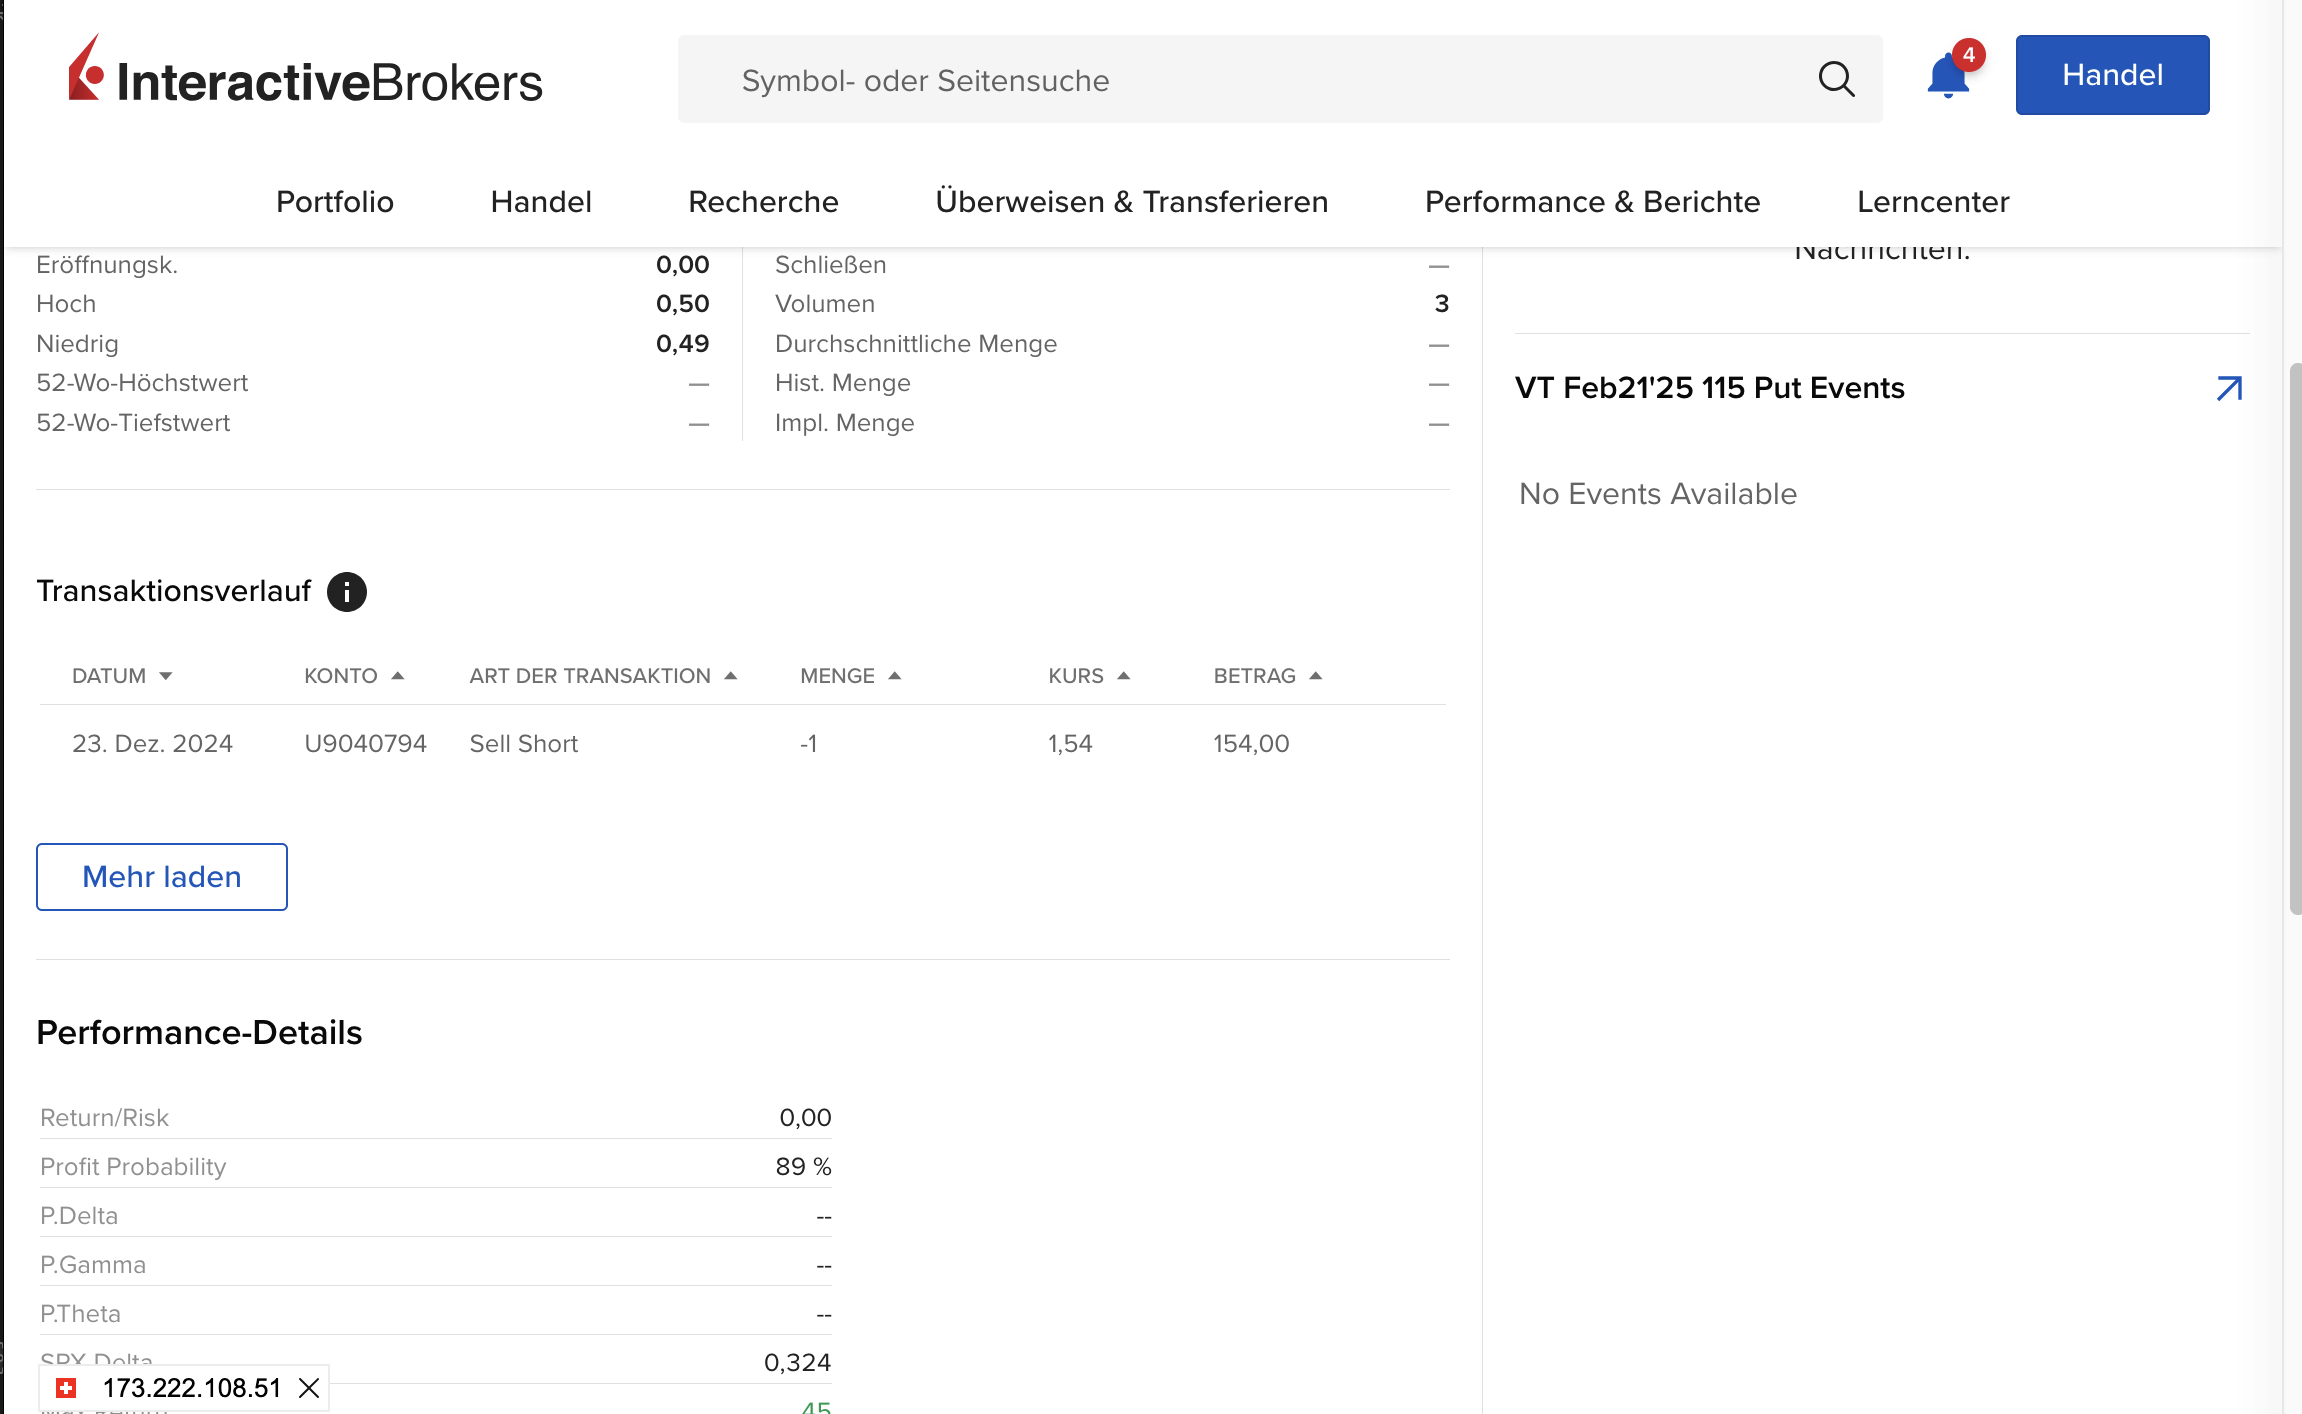Open the Handel navigation menu
Image resolution: width=2302 pixels, height=1414 pixels.
(x=541, y=202)
